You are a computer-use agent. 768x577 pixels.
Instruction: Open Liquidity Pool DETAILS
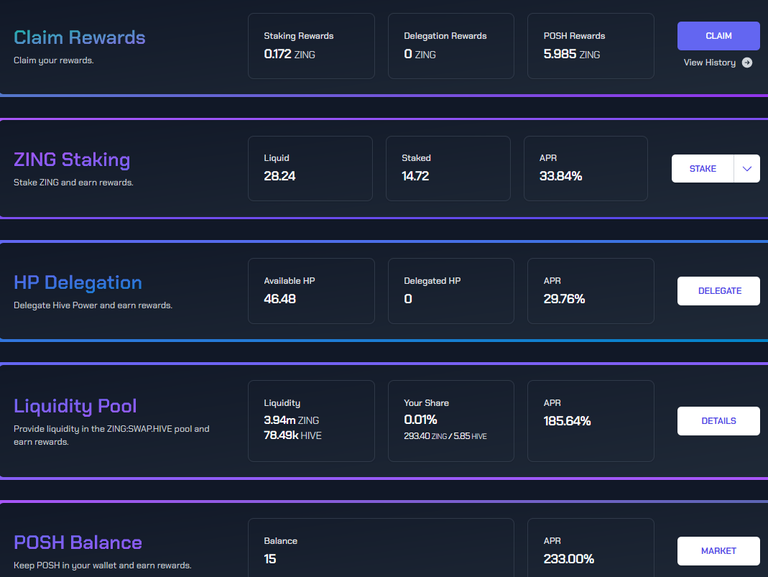tap(719, 421)
